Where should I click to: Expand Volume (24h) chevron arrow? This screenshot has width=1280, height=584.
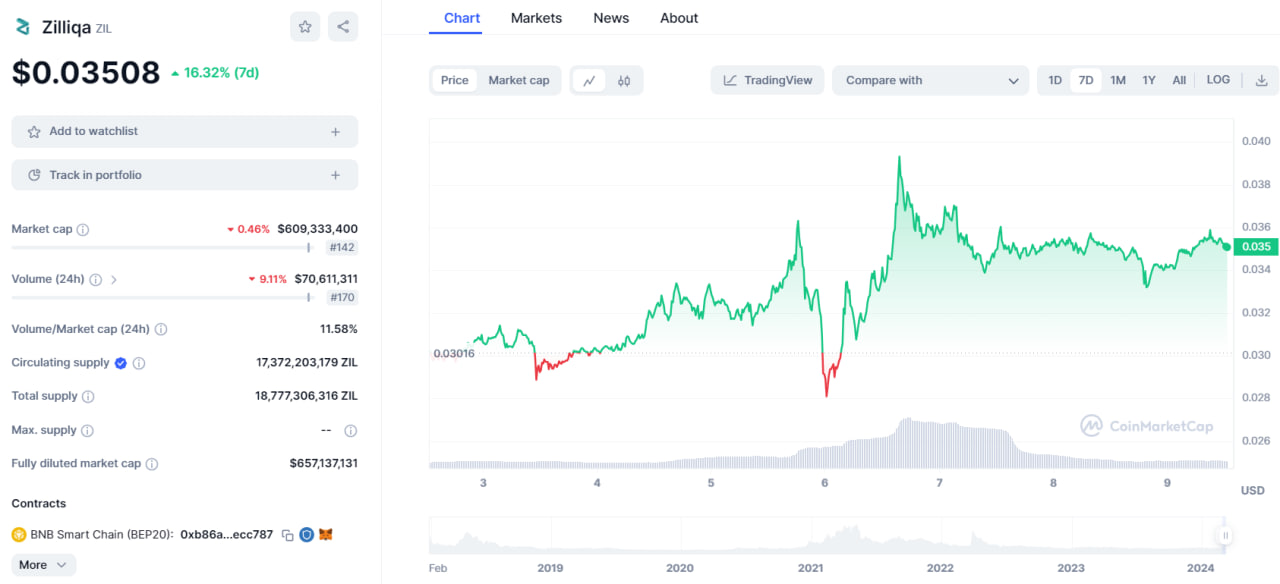pyautogui.click(x=114, y=280)
